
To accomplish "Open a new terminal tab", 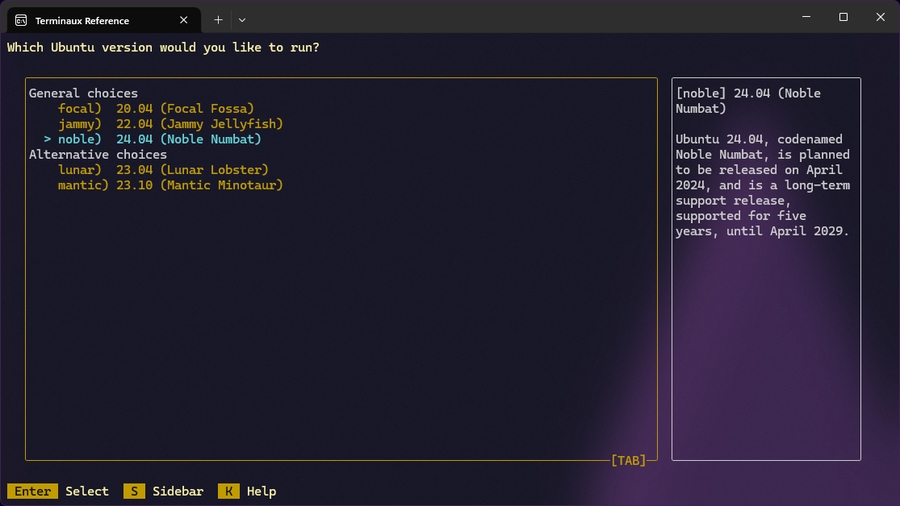I will click(218, 19).
